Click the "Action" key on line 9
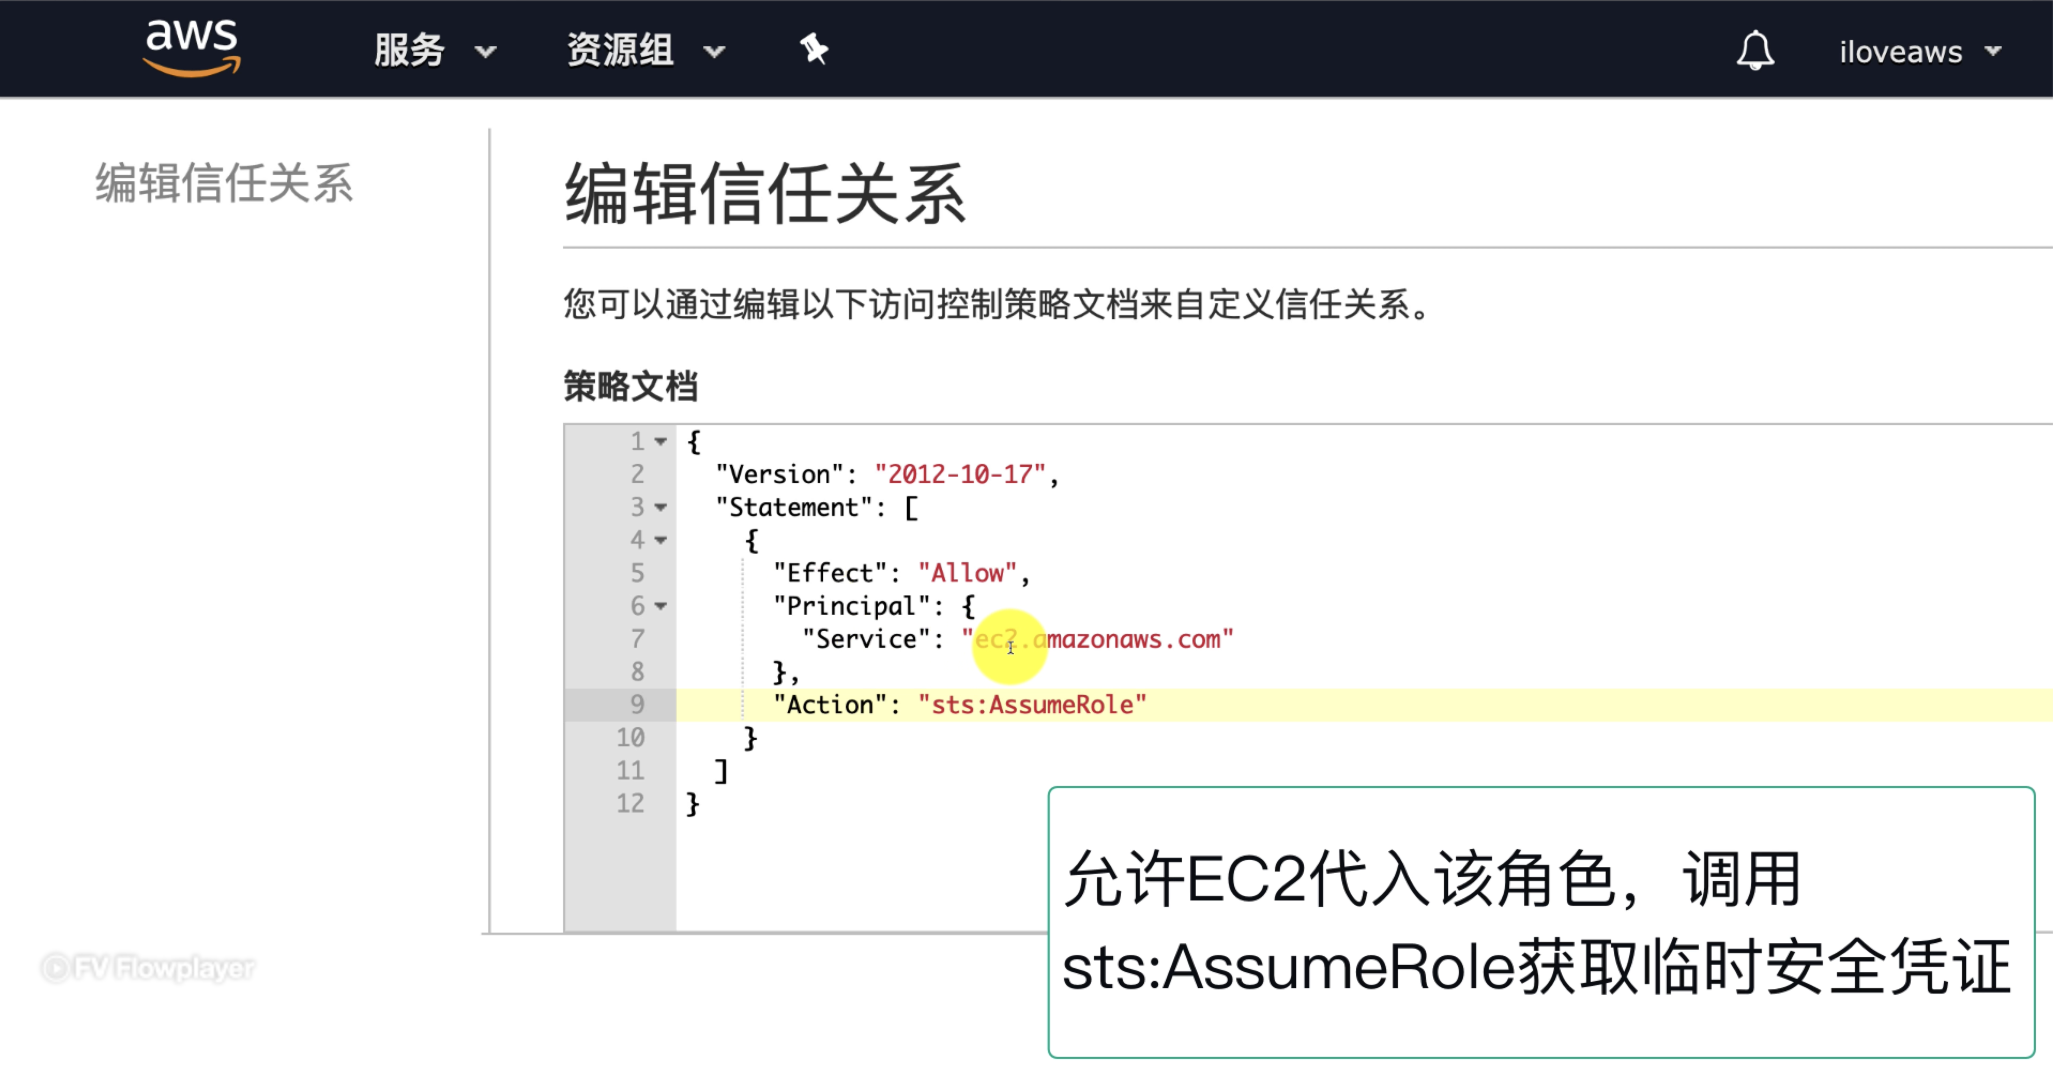This screenshot has width=2056, height=1072. coord(830,705)
